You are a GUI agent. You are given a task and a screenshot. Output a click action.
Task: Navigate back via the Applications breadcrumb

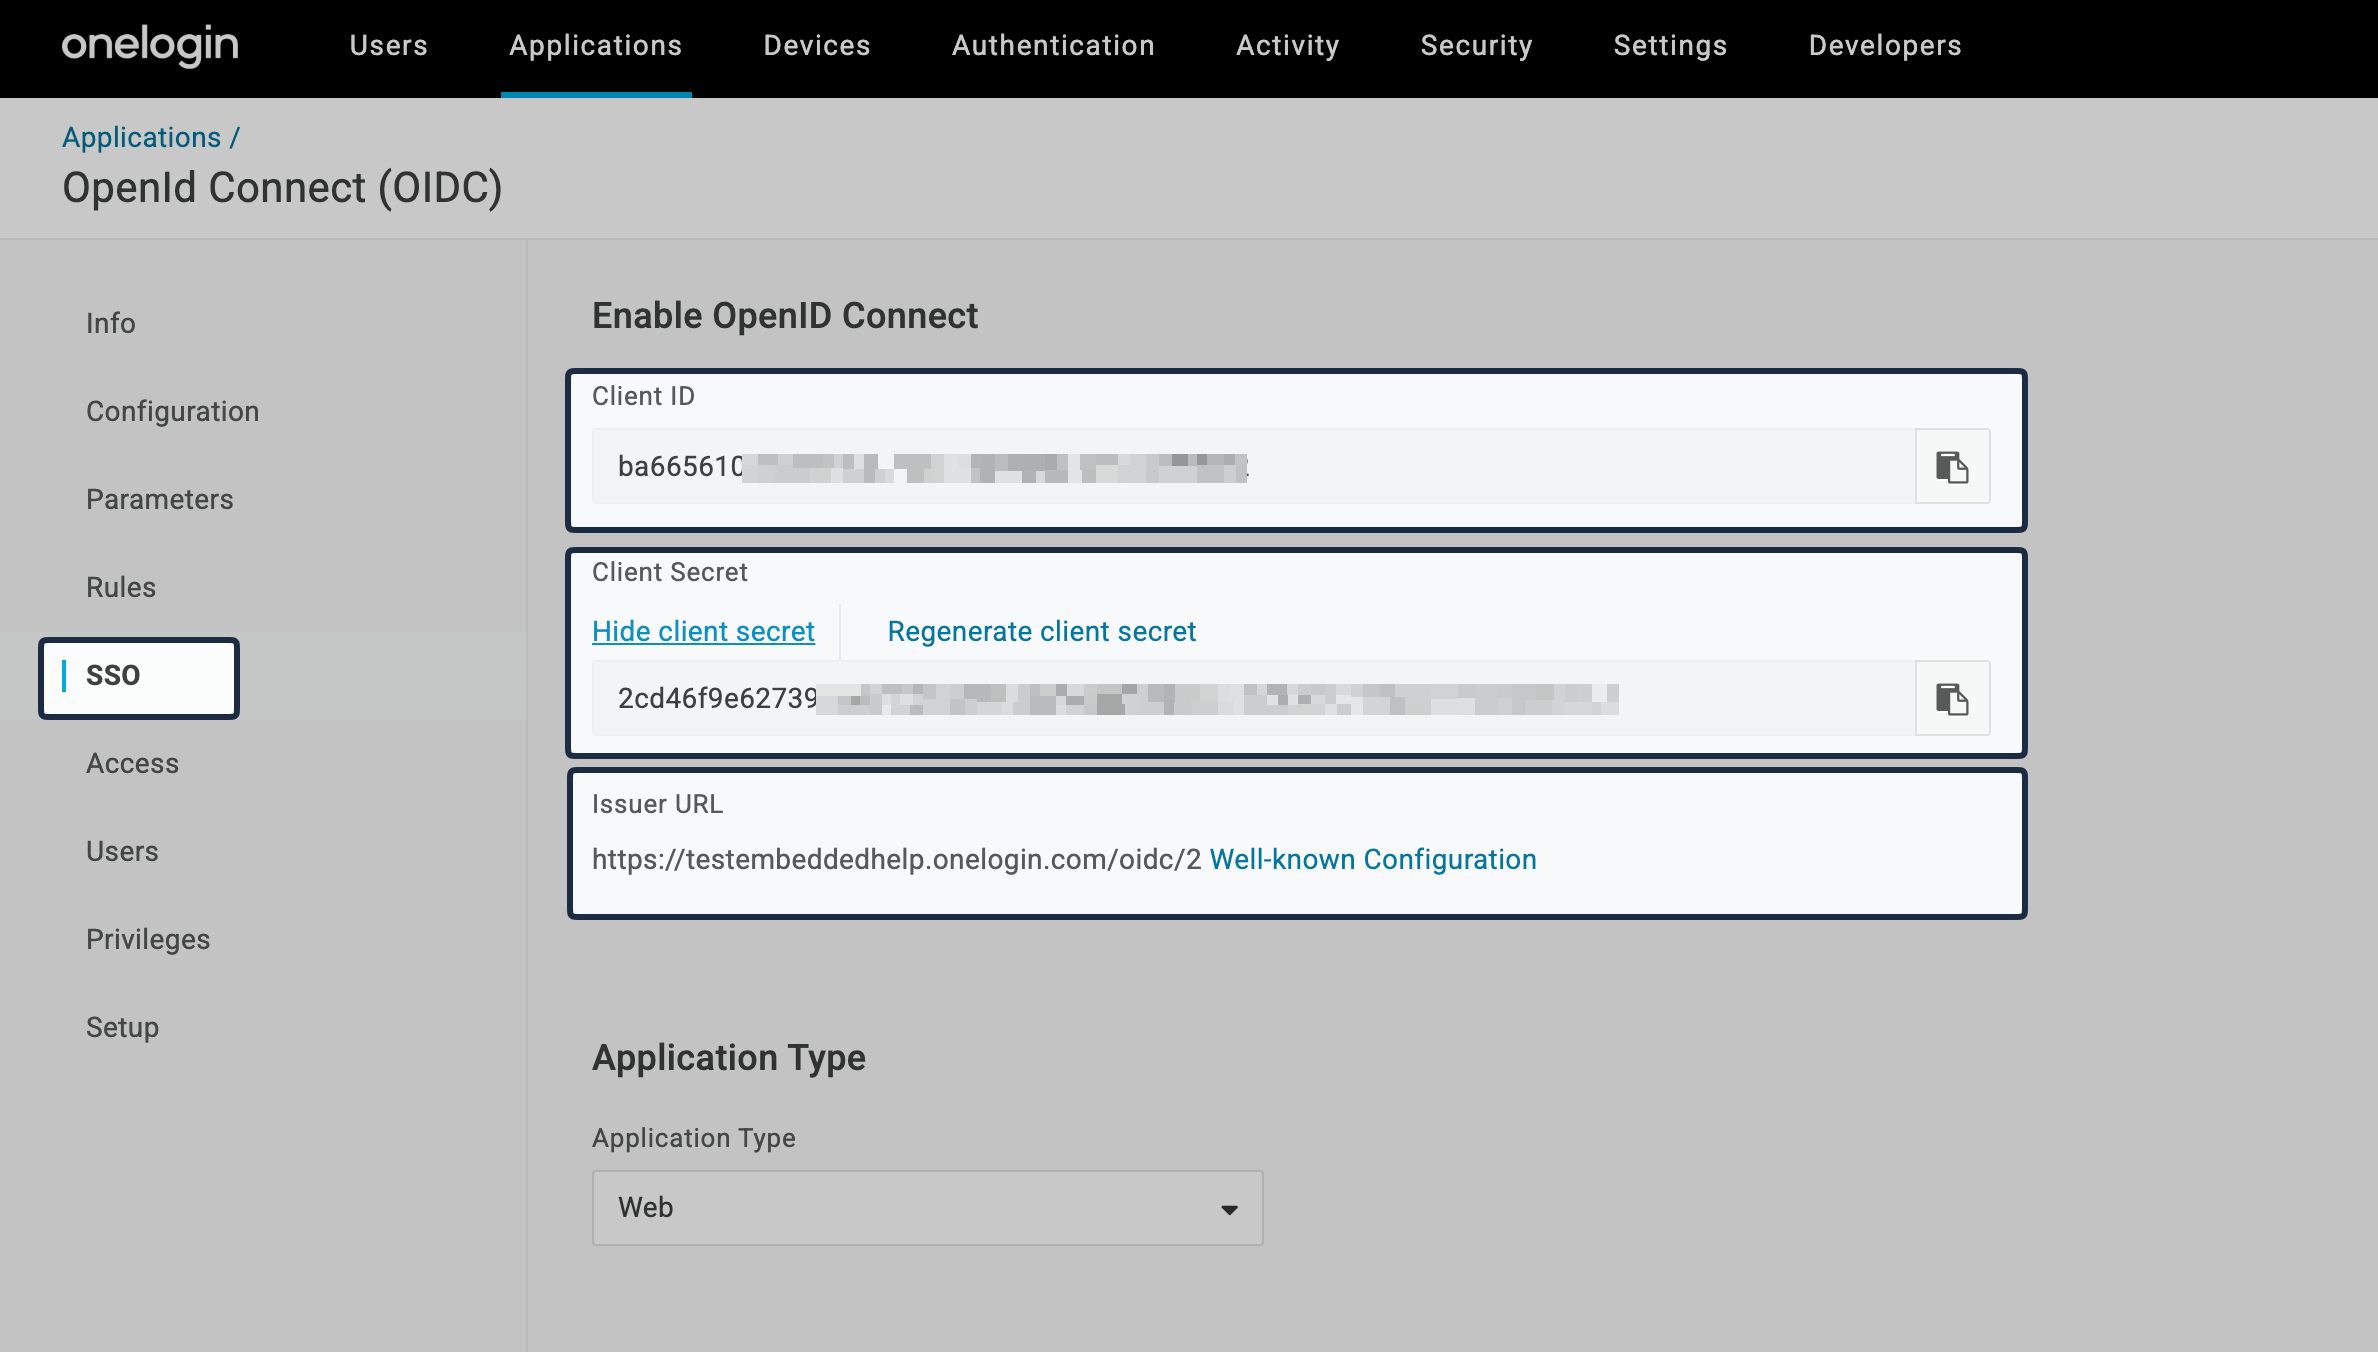tap(142, 137)
